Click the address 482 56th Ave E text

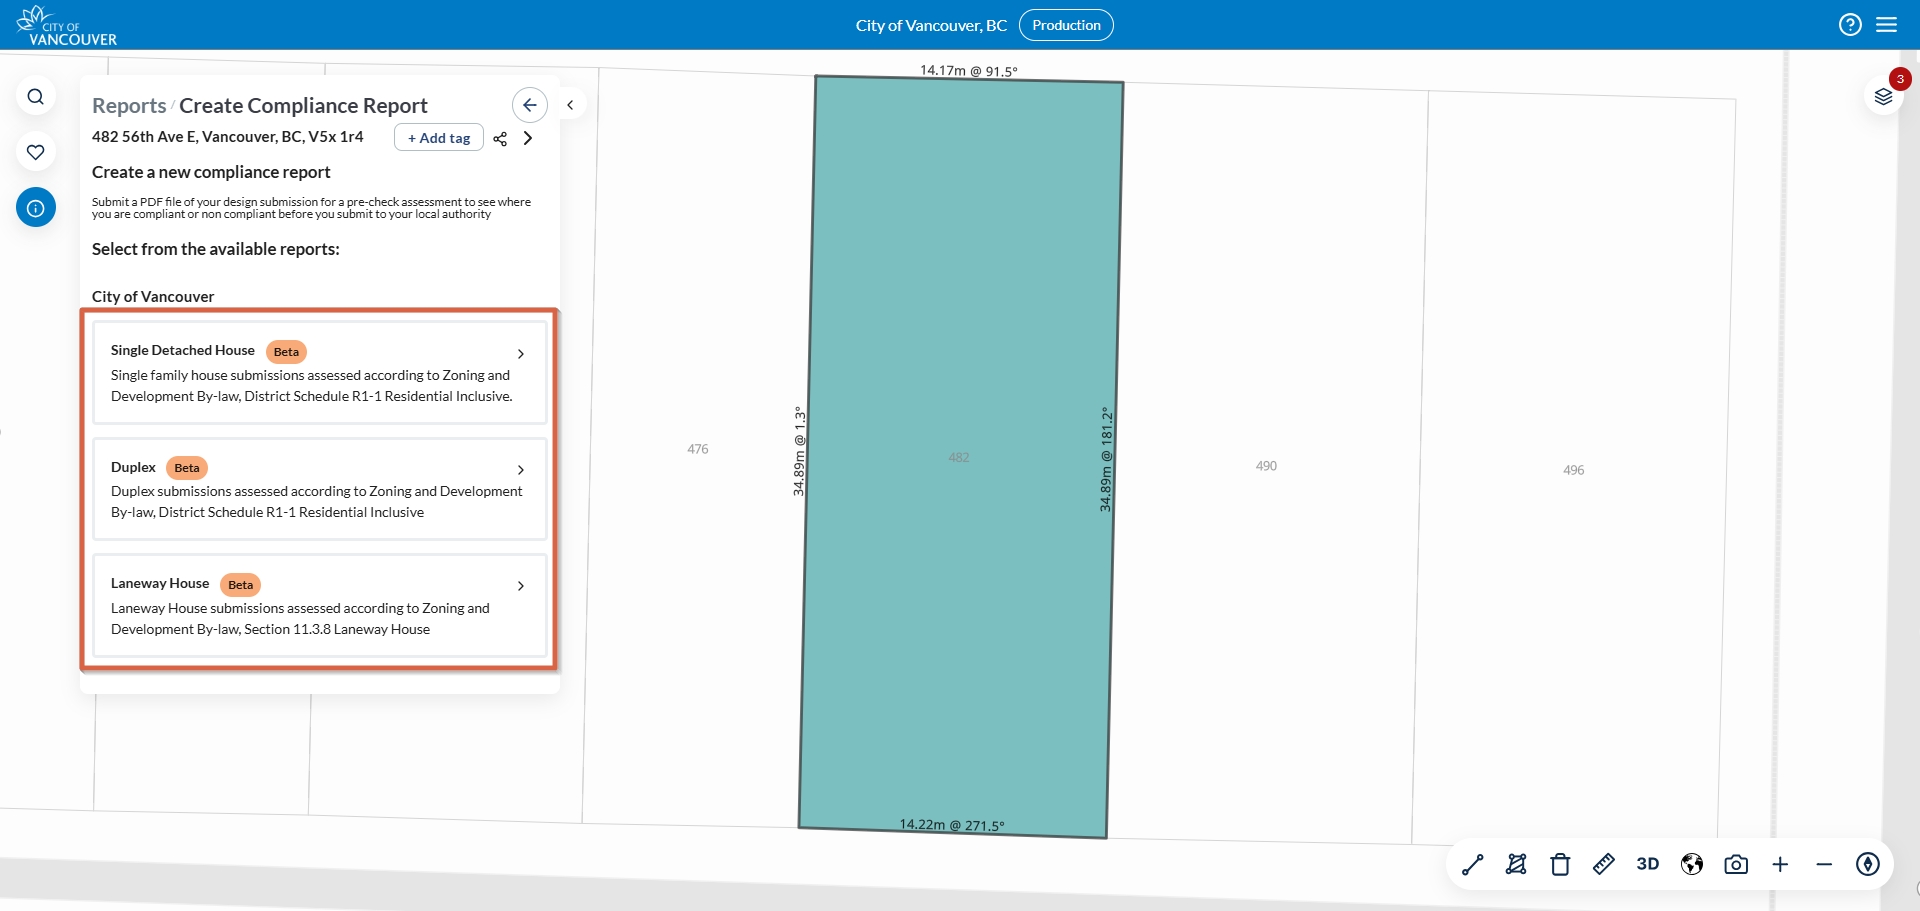tap(228, 137)
